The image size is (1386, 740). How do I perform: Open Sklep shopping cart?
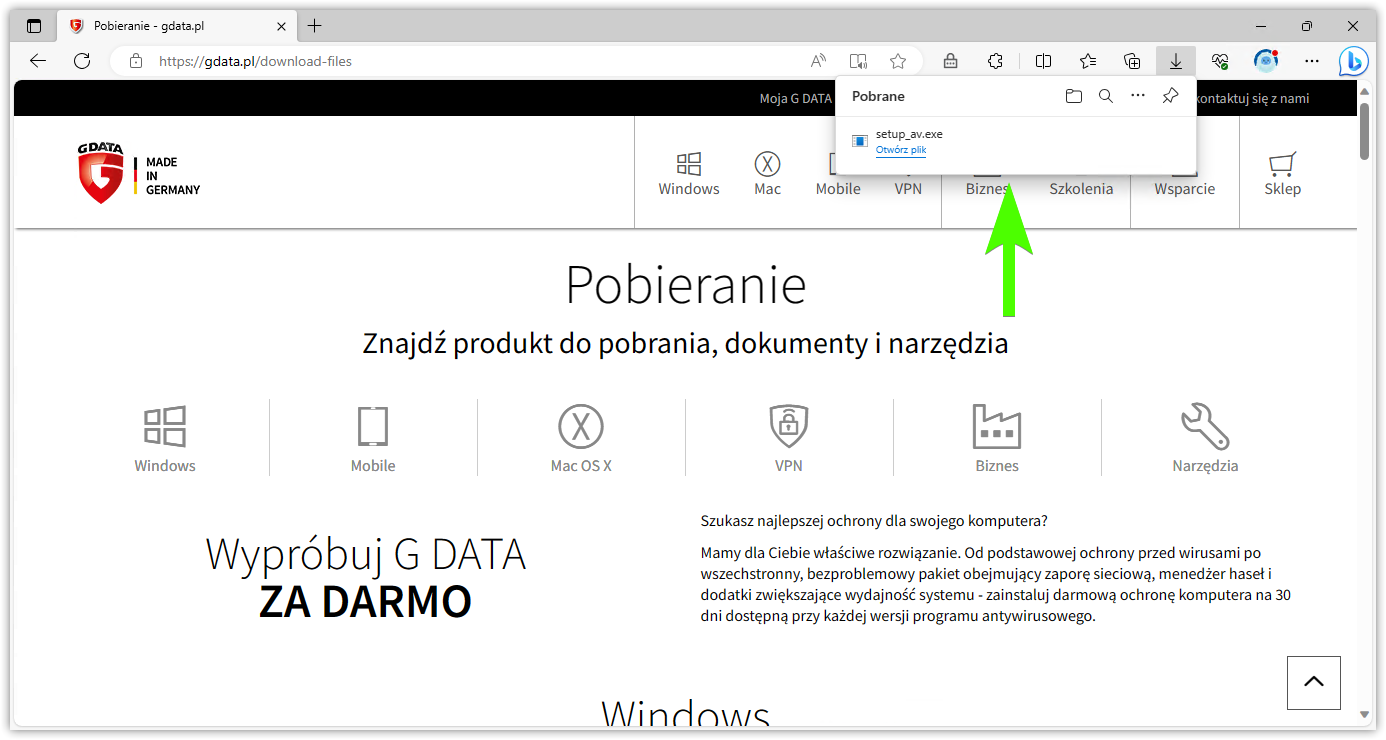click(x=1282, y=173)
